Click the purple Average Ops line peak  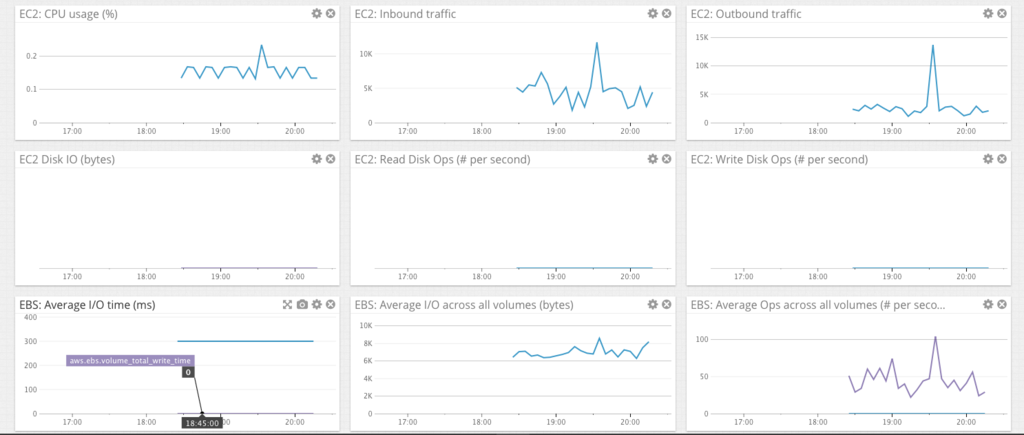[x=935, y=337]
